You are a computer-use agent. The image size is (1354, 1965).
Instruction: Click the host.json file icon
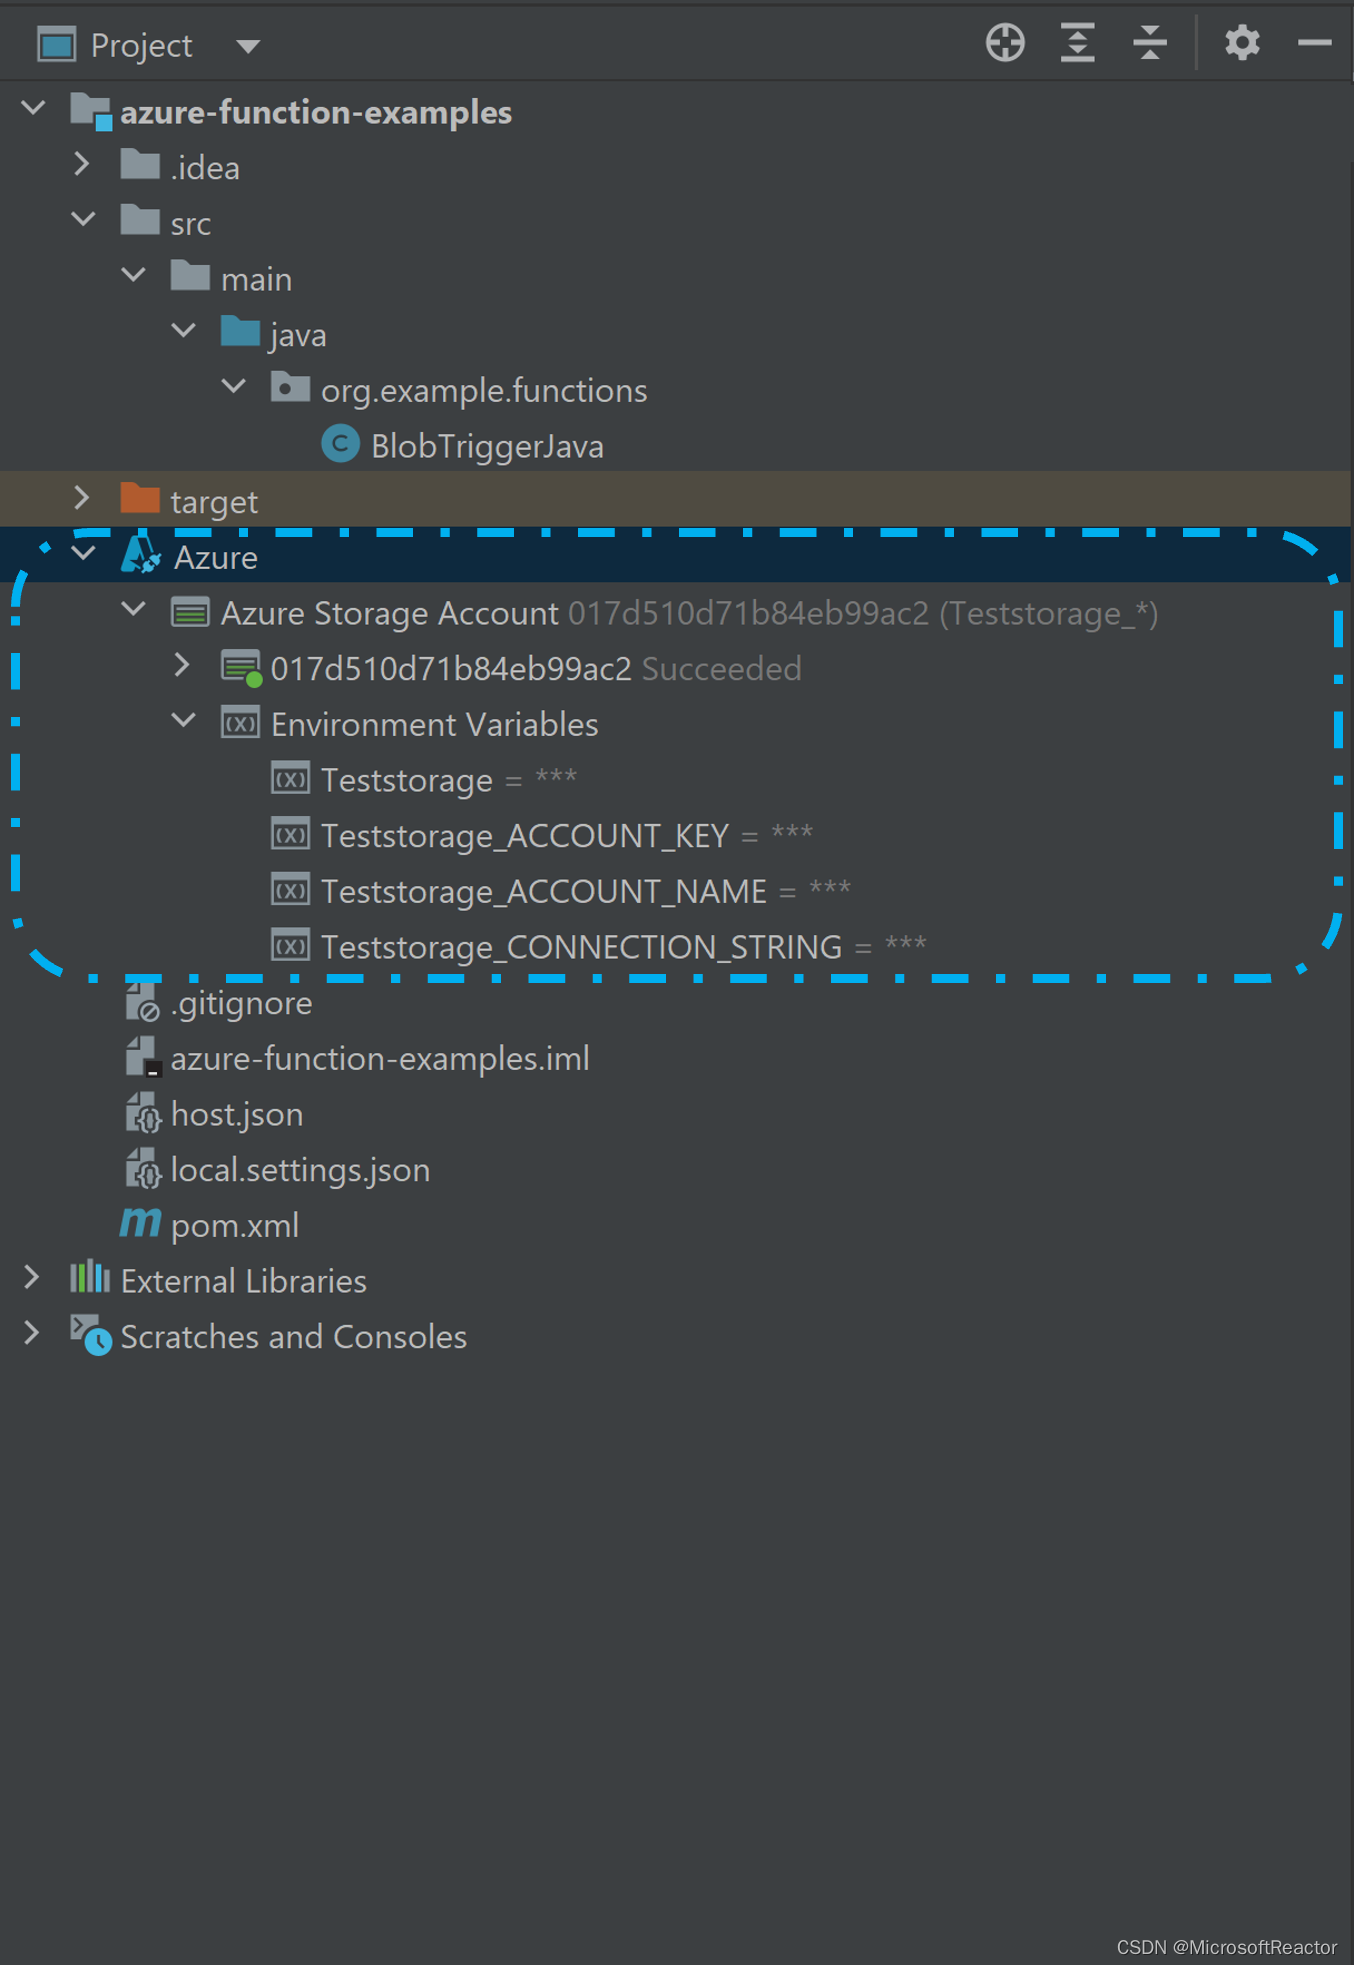[x=142, y=1113]
